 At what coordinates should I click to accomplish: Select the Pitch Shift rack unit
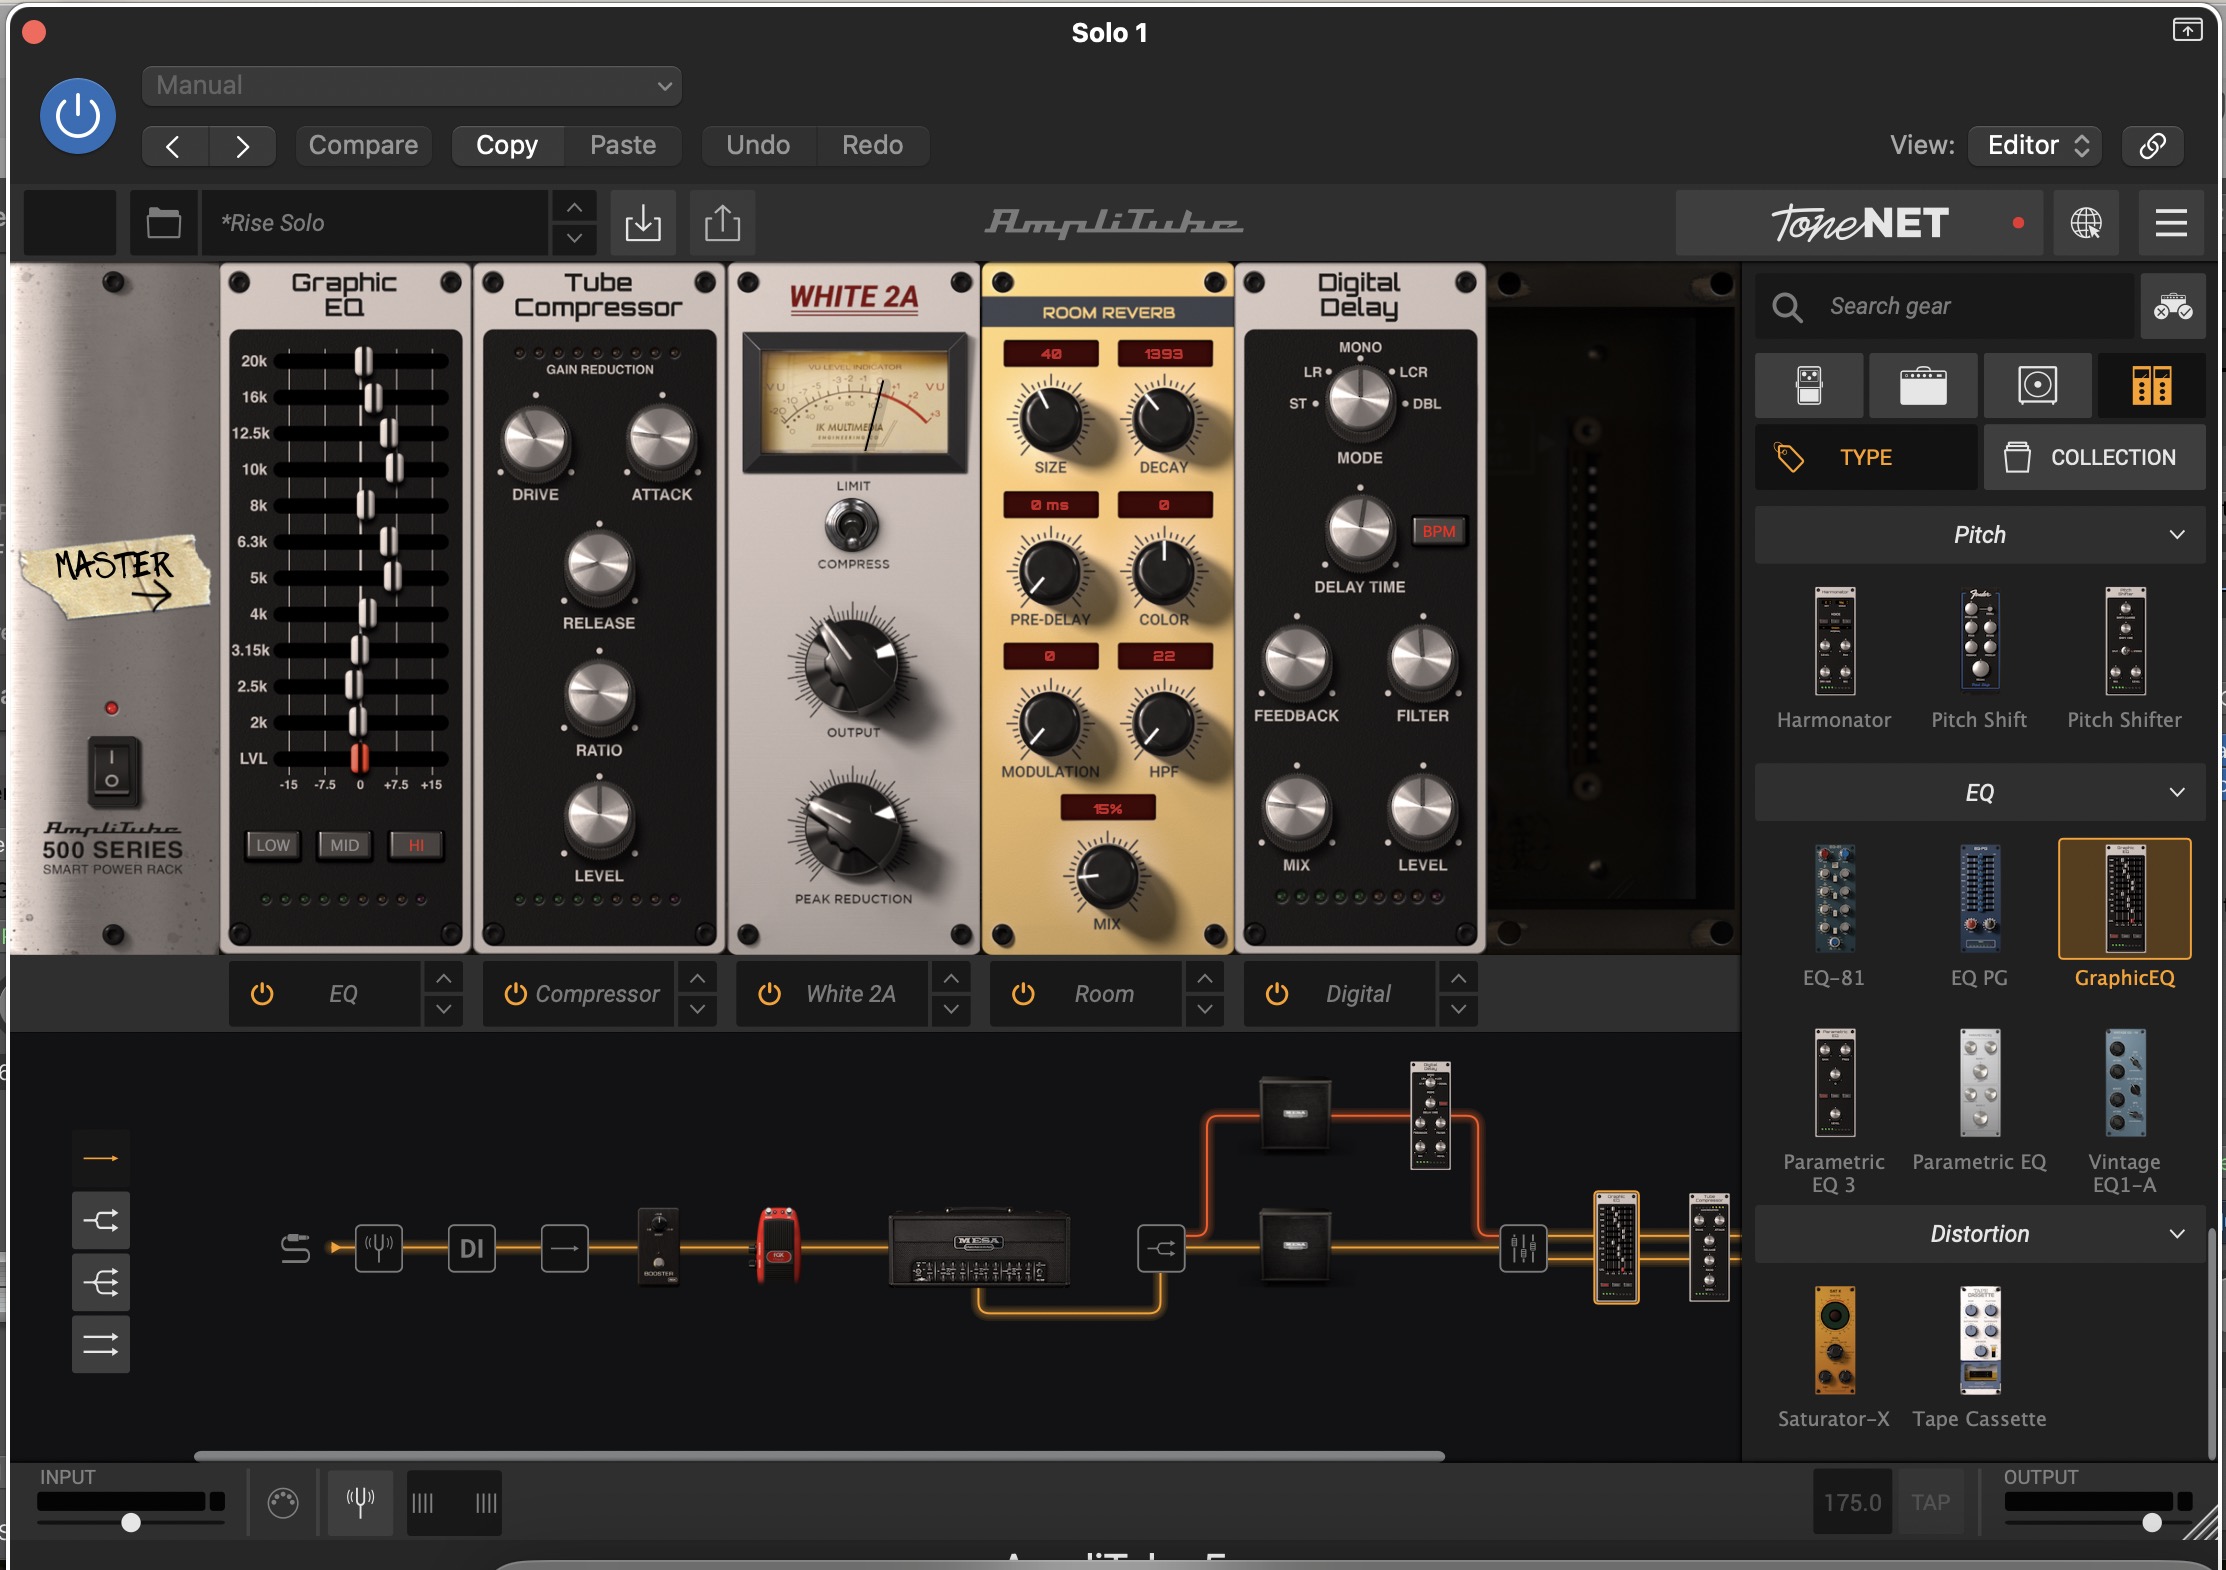click(x=1979, y=640)
